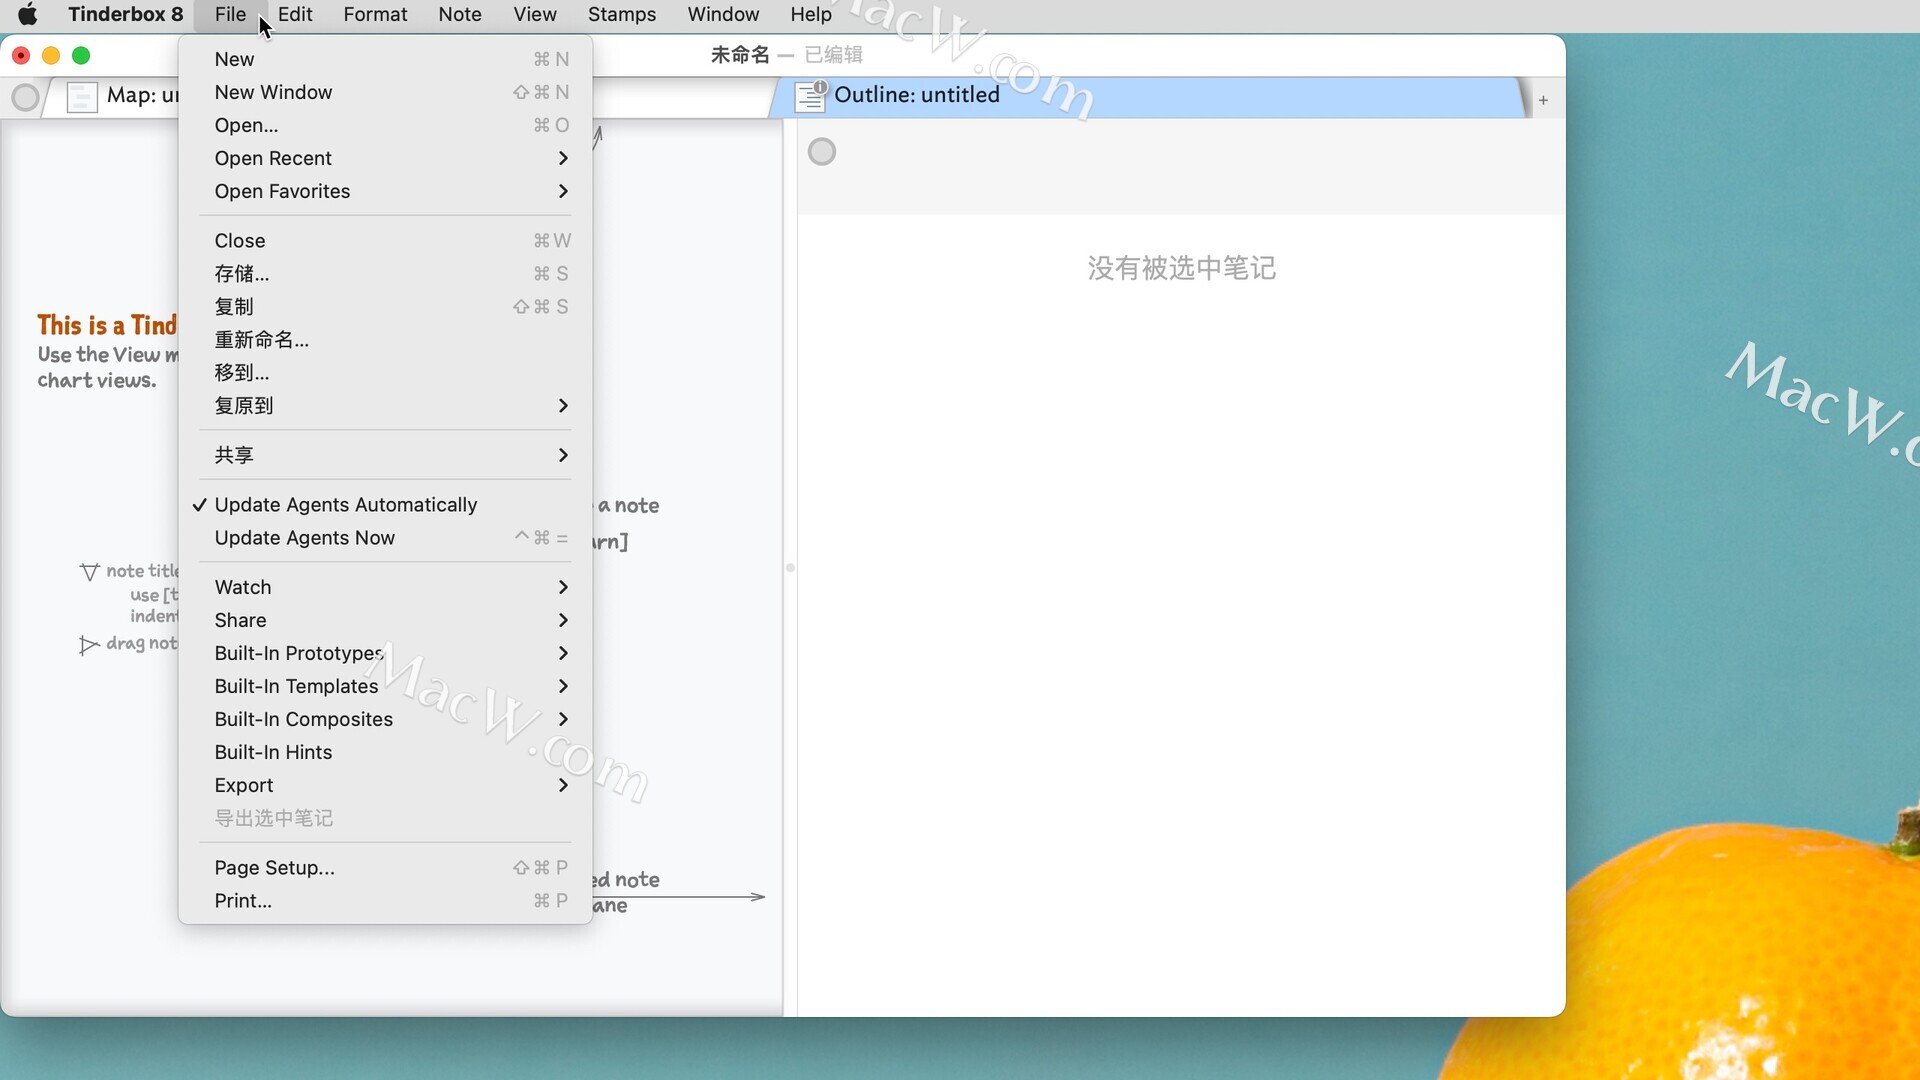Screen dimensions: 1920x1080
Task: Click the Outline tab document icon
Action: point(810,96)
